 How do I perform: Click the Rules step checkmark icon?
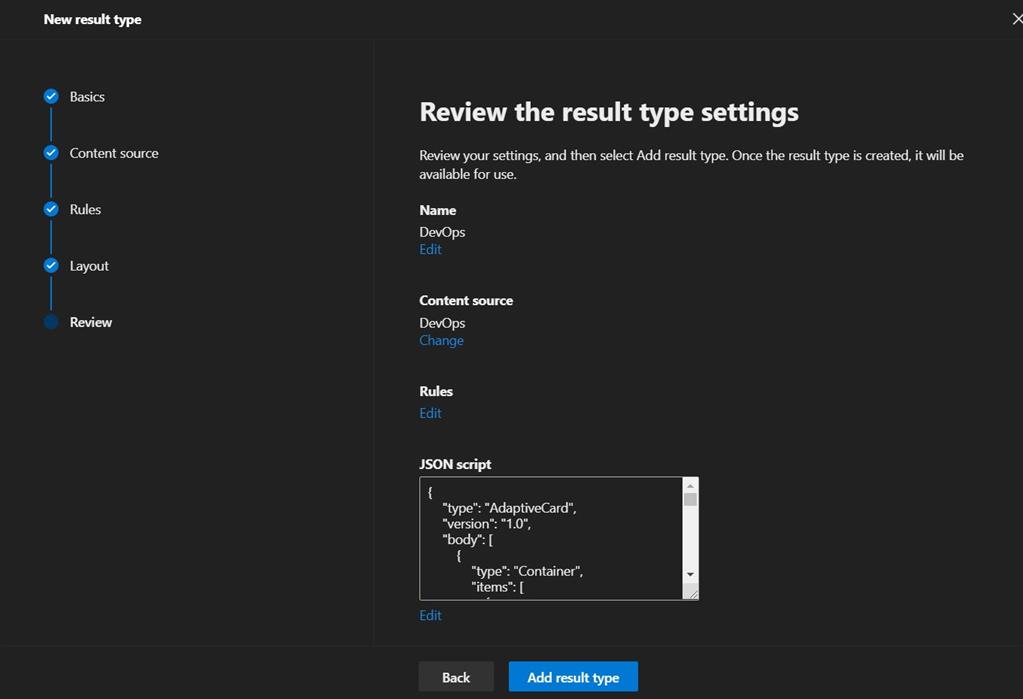point(50,209)
